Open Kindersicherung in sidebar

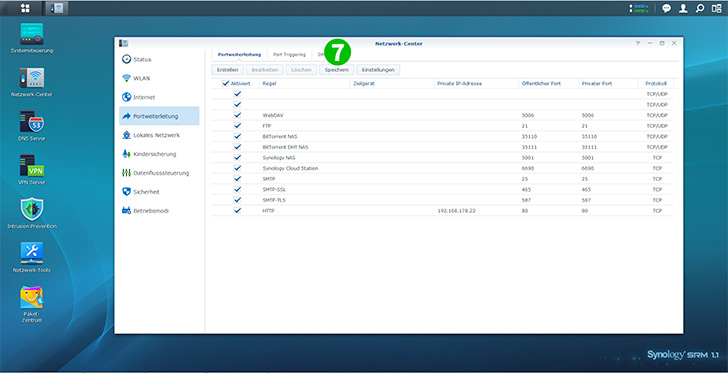tap(159, 154)
